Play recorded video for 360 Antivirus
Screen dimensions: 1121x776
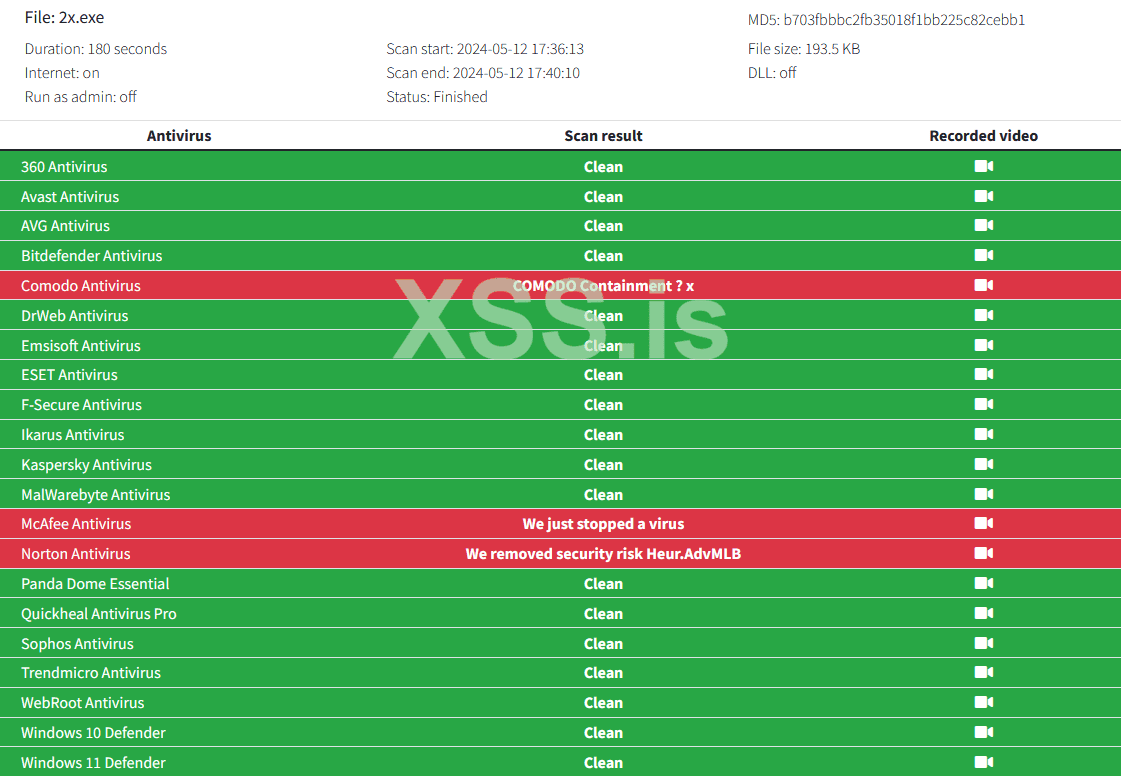coord(983,166)
